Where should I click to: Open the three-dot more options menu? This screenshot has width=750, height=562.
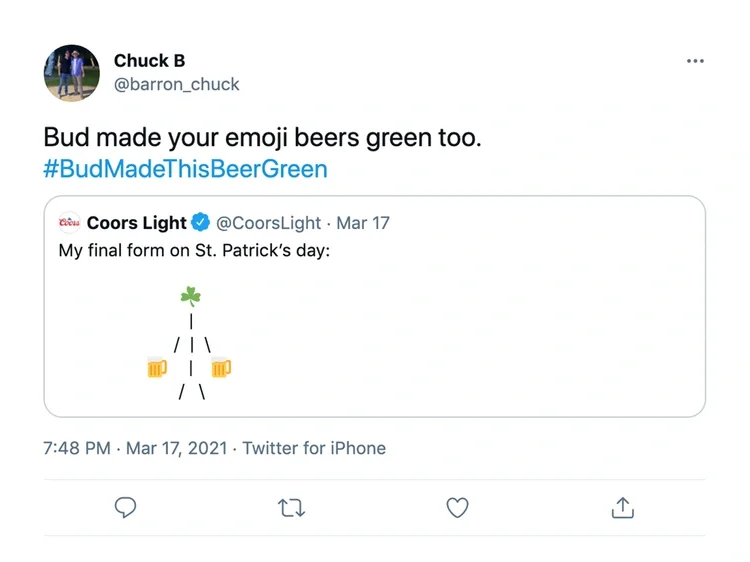[x=695, y=61]
